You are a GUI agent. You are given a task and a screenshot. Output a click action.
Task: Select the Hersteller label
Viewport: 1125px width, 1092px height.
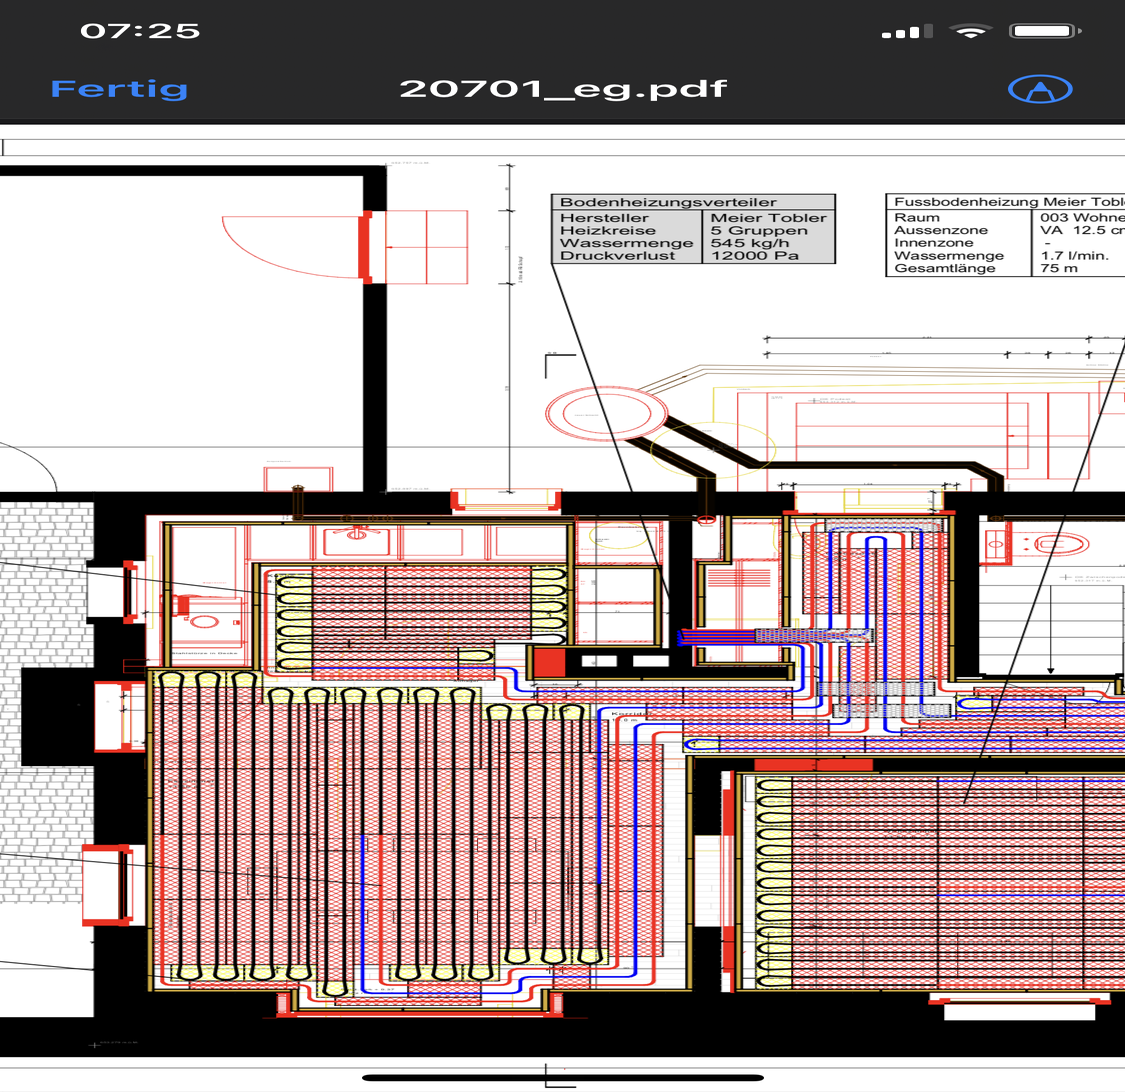pyautogui.click(x=604, y=217)
